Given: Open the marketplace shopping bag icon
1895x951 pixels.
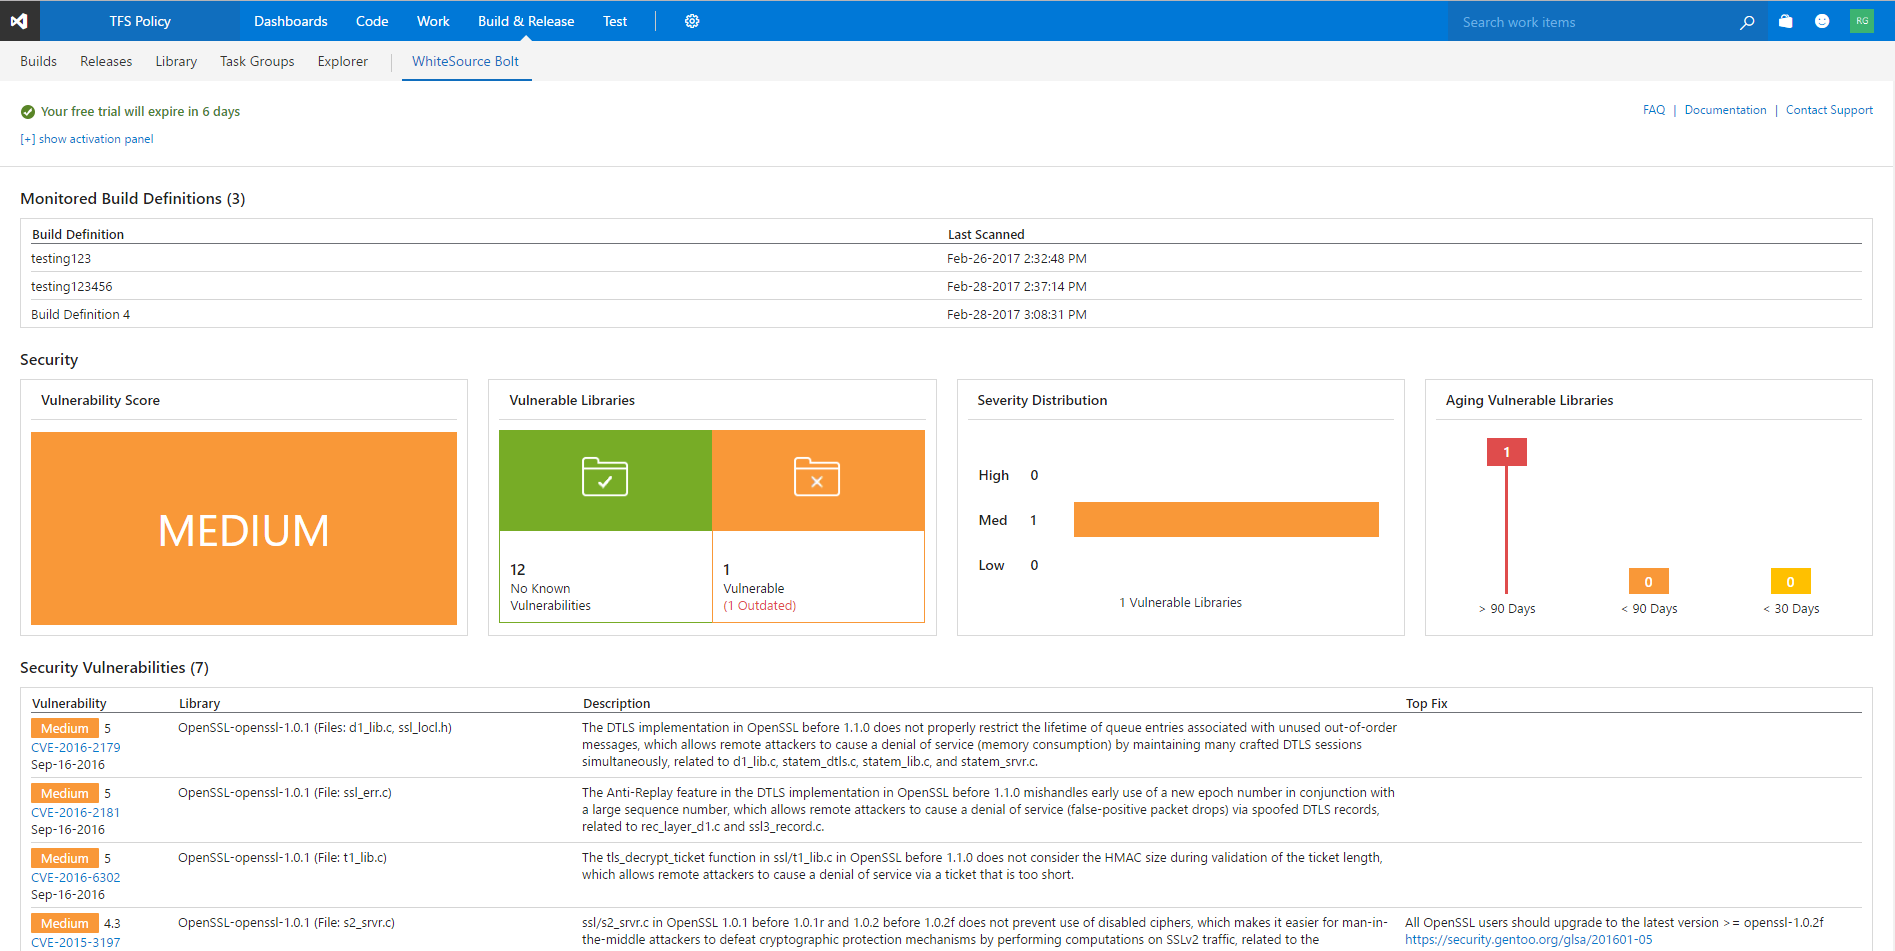Looking at the screenshot, I should click(x=1786, y=21).
